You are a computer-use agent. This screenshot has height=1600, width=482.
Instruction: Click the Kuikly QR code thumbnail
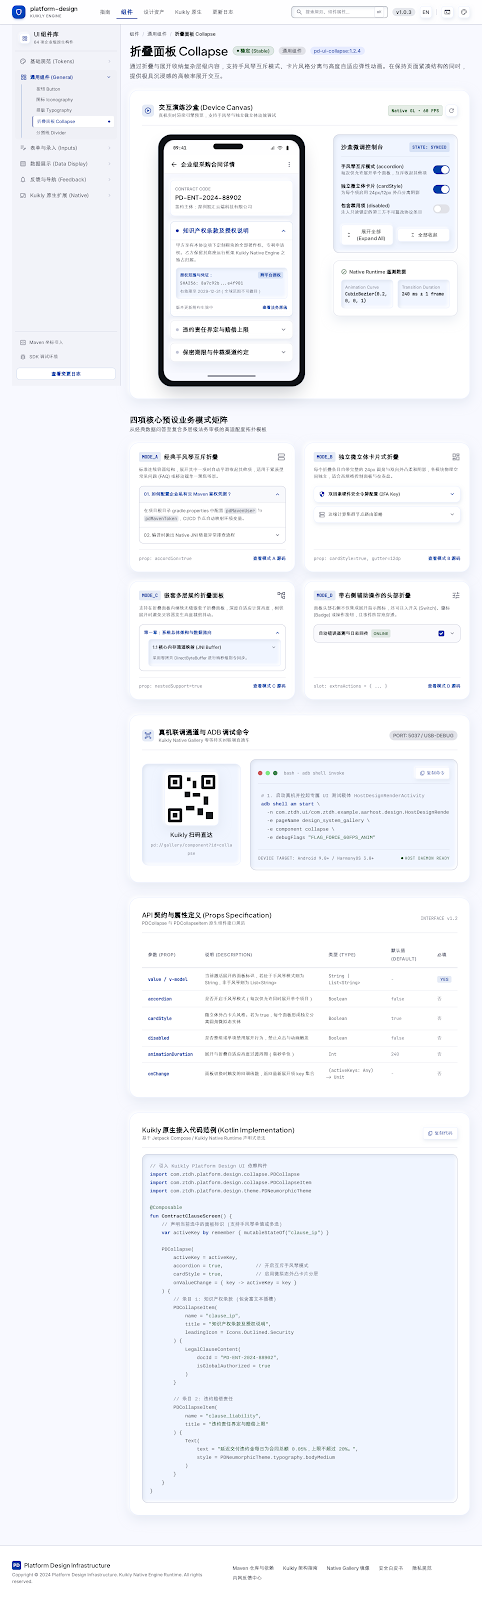tap(190, 800)
